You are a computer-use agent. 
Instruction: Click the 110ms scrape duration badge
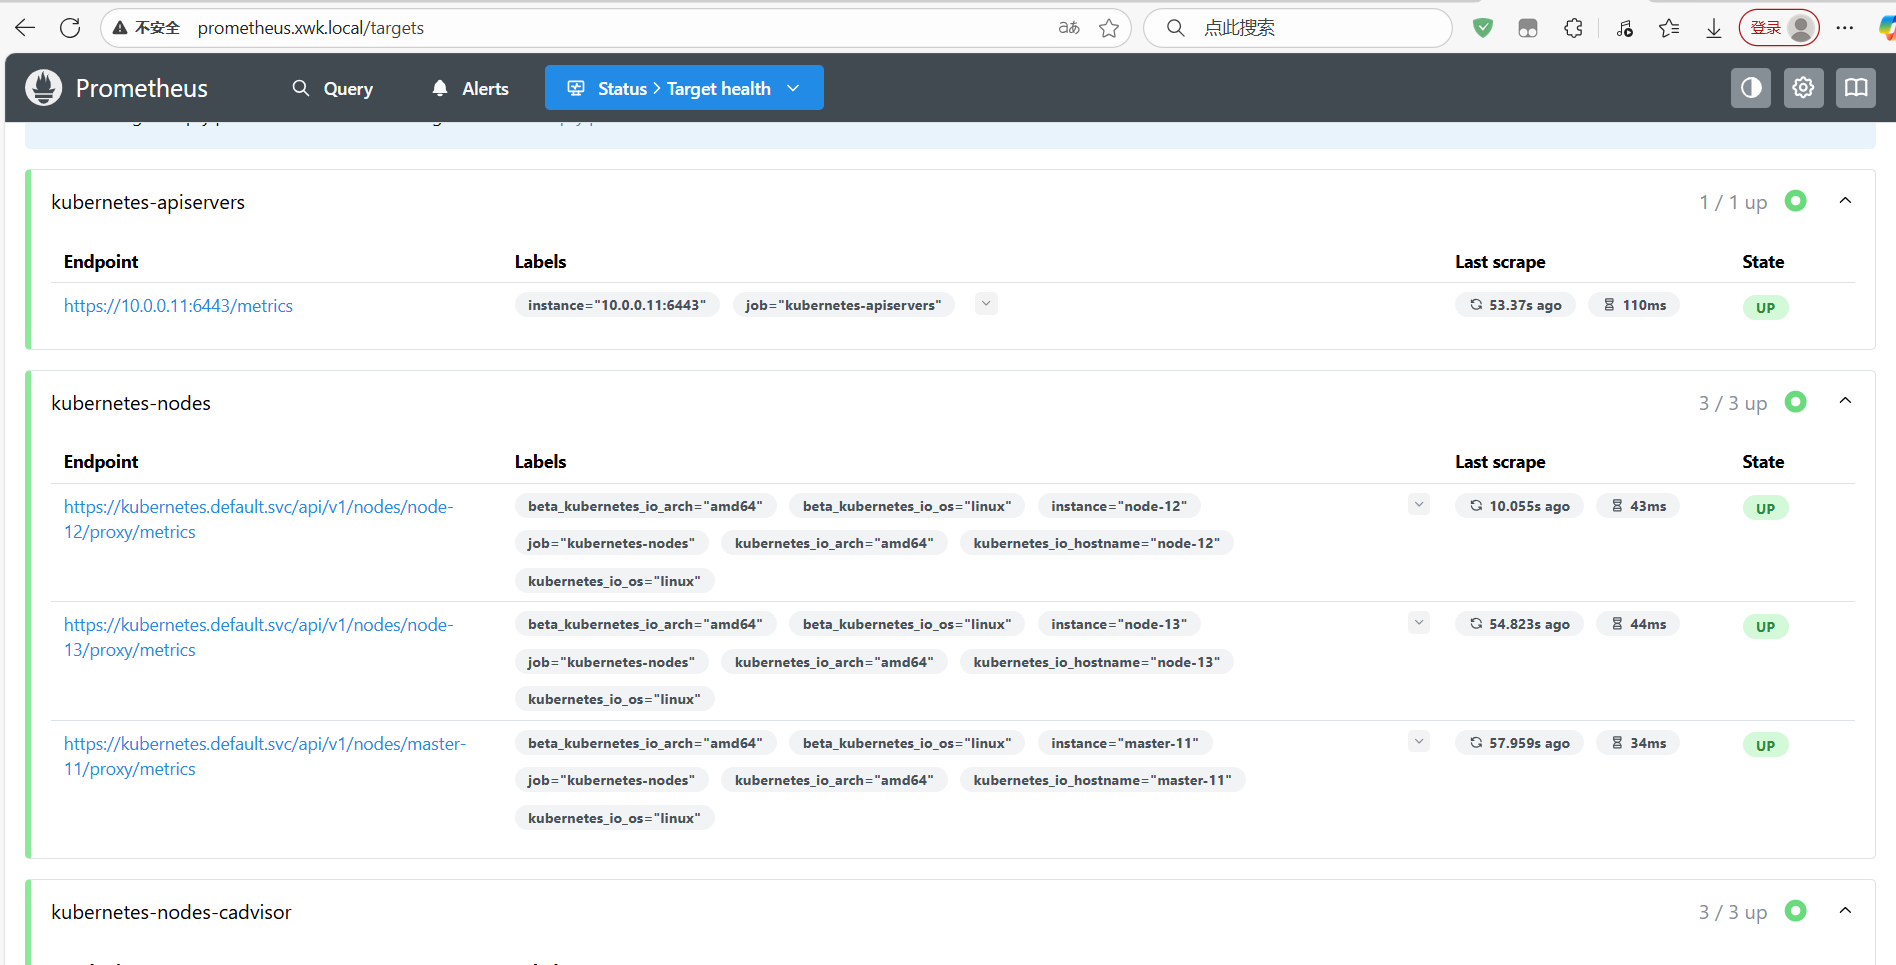pos(1634,305)
